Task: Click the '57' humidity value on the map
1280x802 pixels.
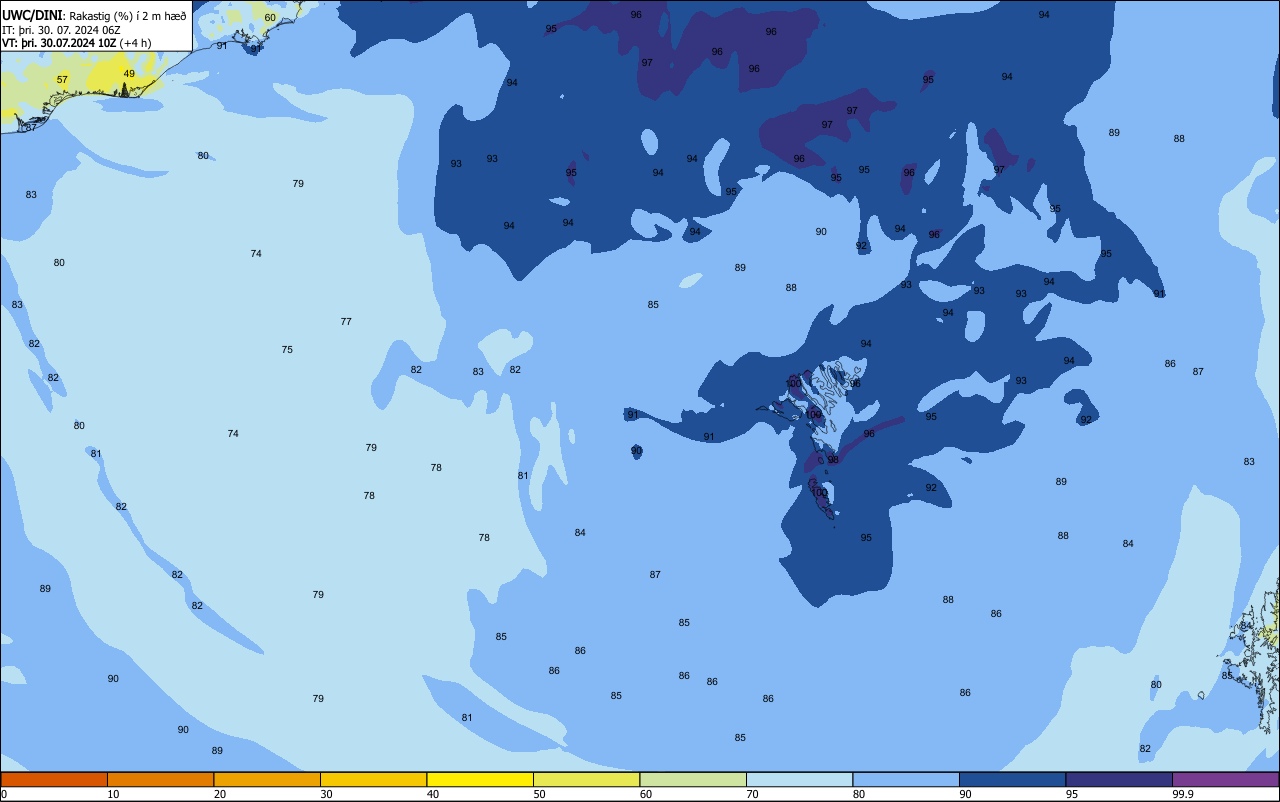Action: click(x=62, y=80)
